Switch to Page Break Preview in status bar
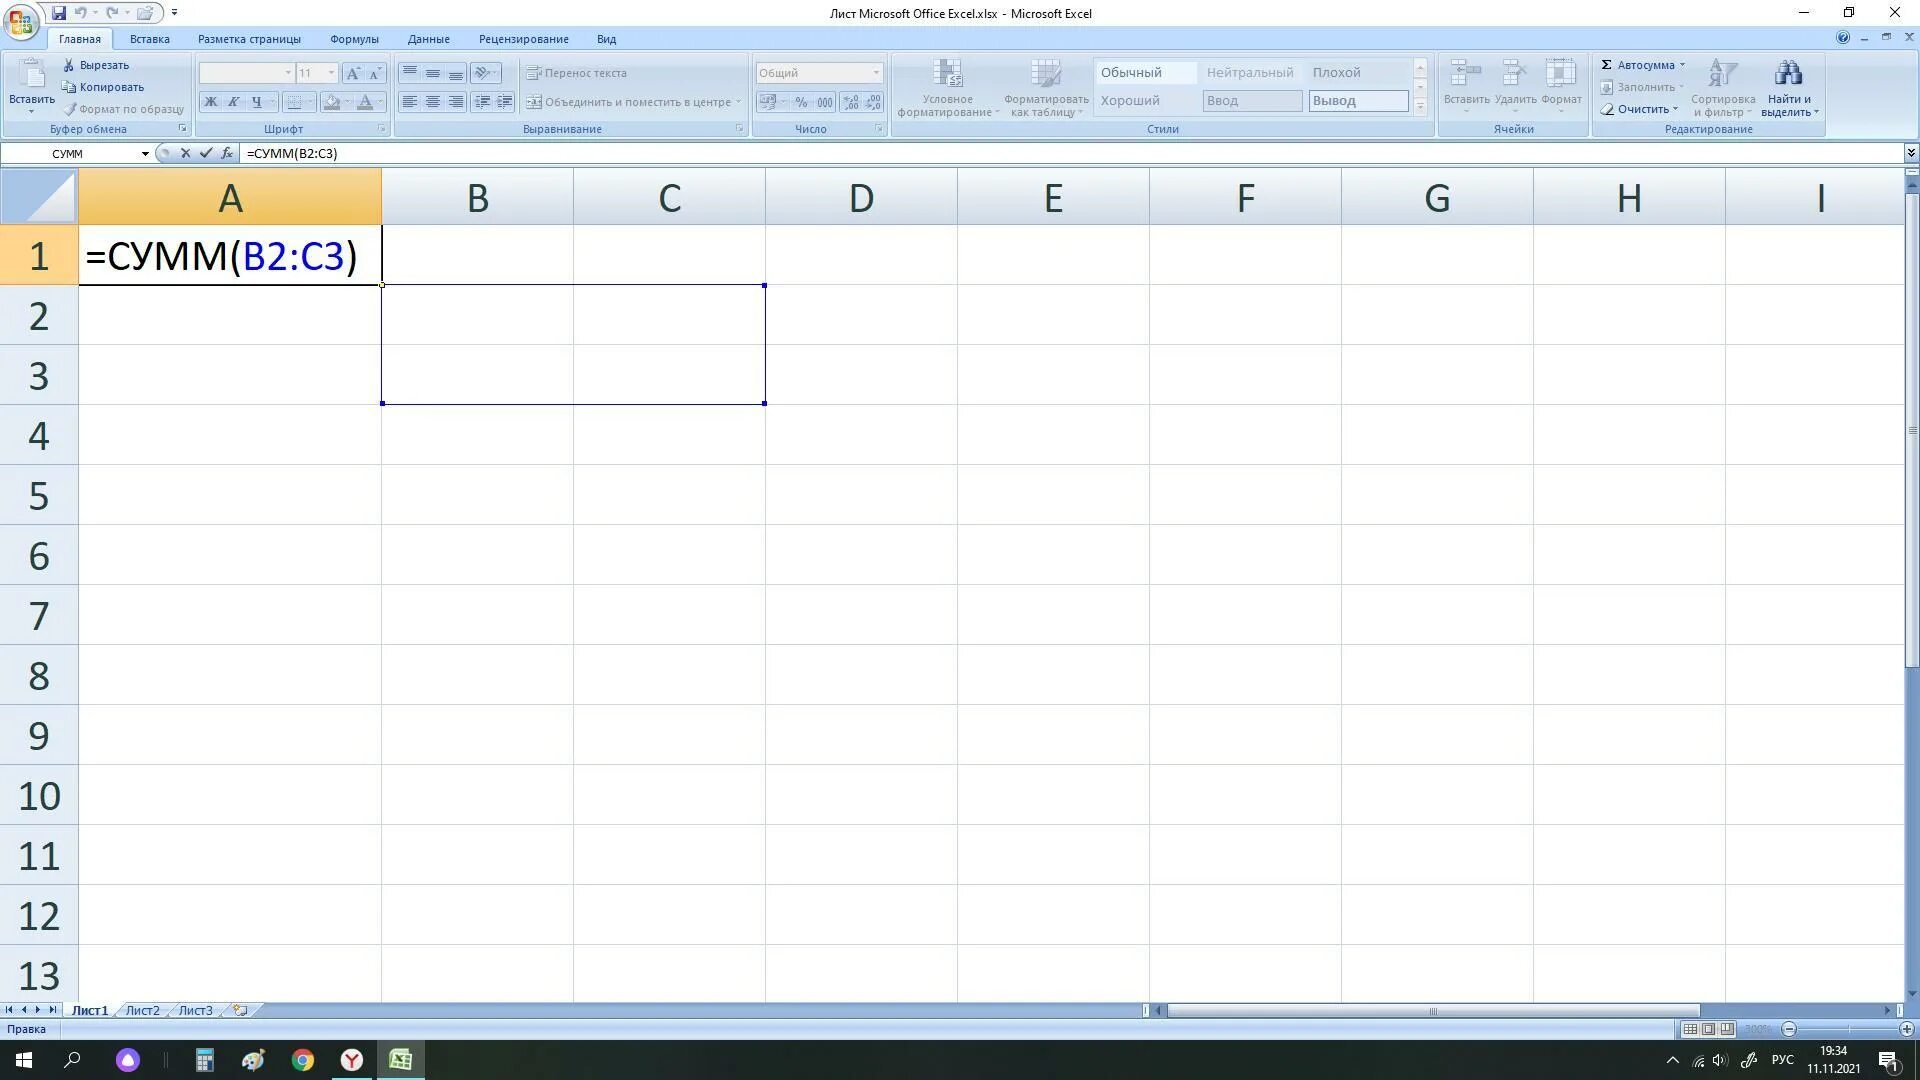This screenshot has height=1080, width=1920. (1727, 1029)
